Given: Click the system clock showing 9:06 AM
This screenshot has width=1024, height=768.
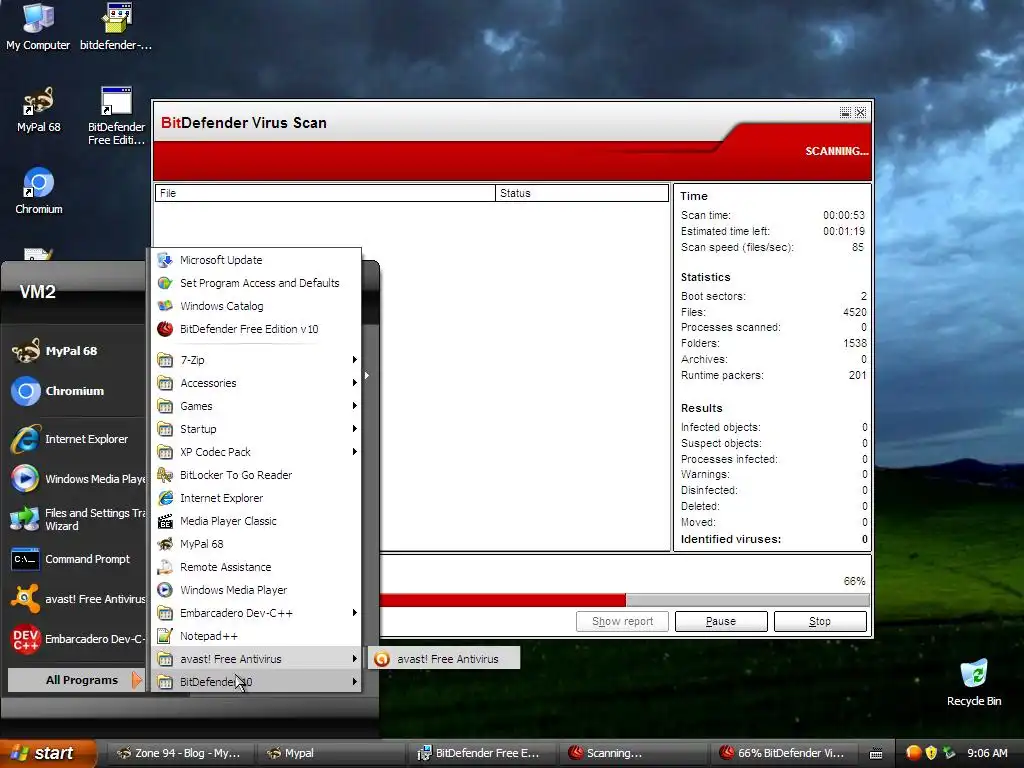Looking at the screenshot, I should (987, 753).
